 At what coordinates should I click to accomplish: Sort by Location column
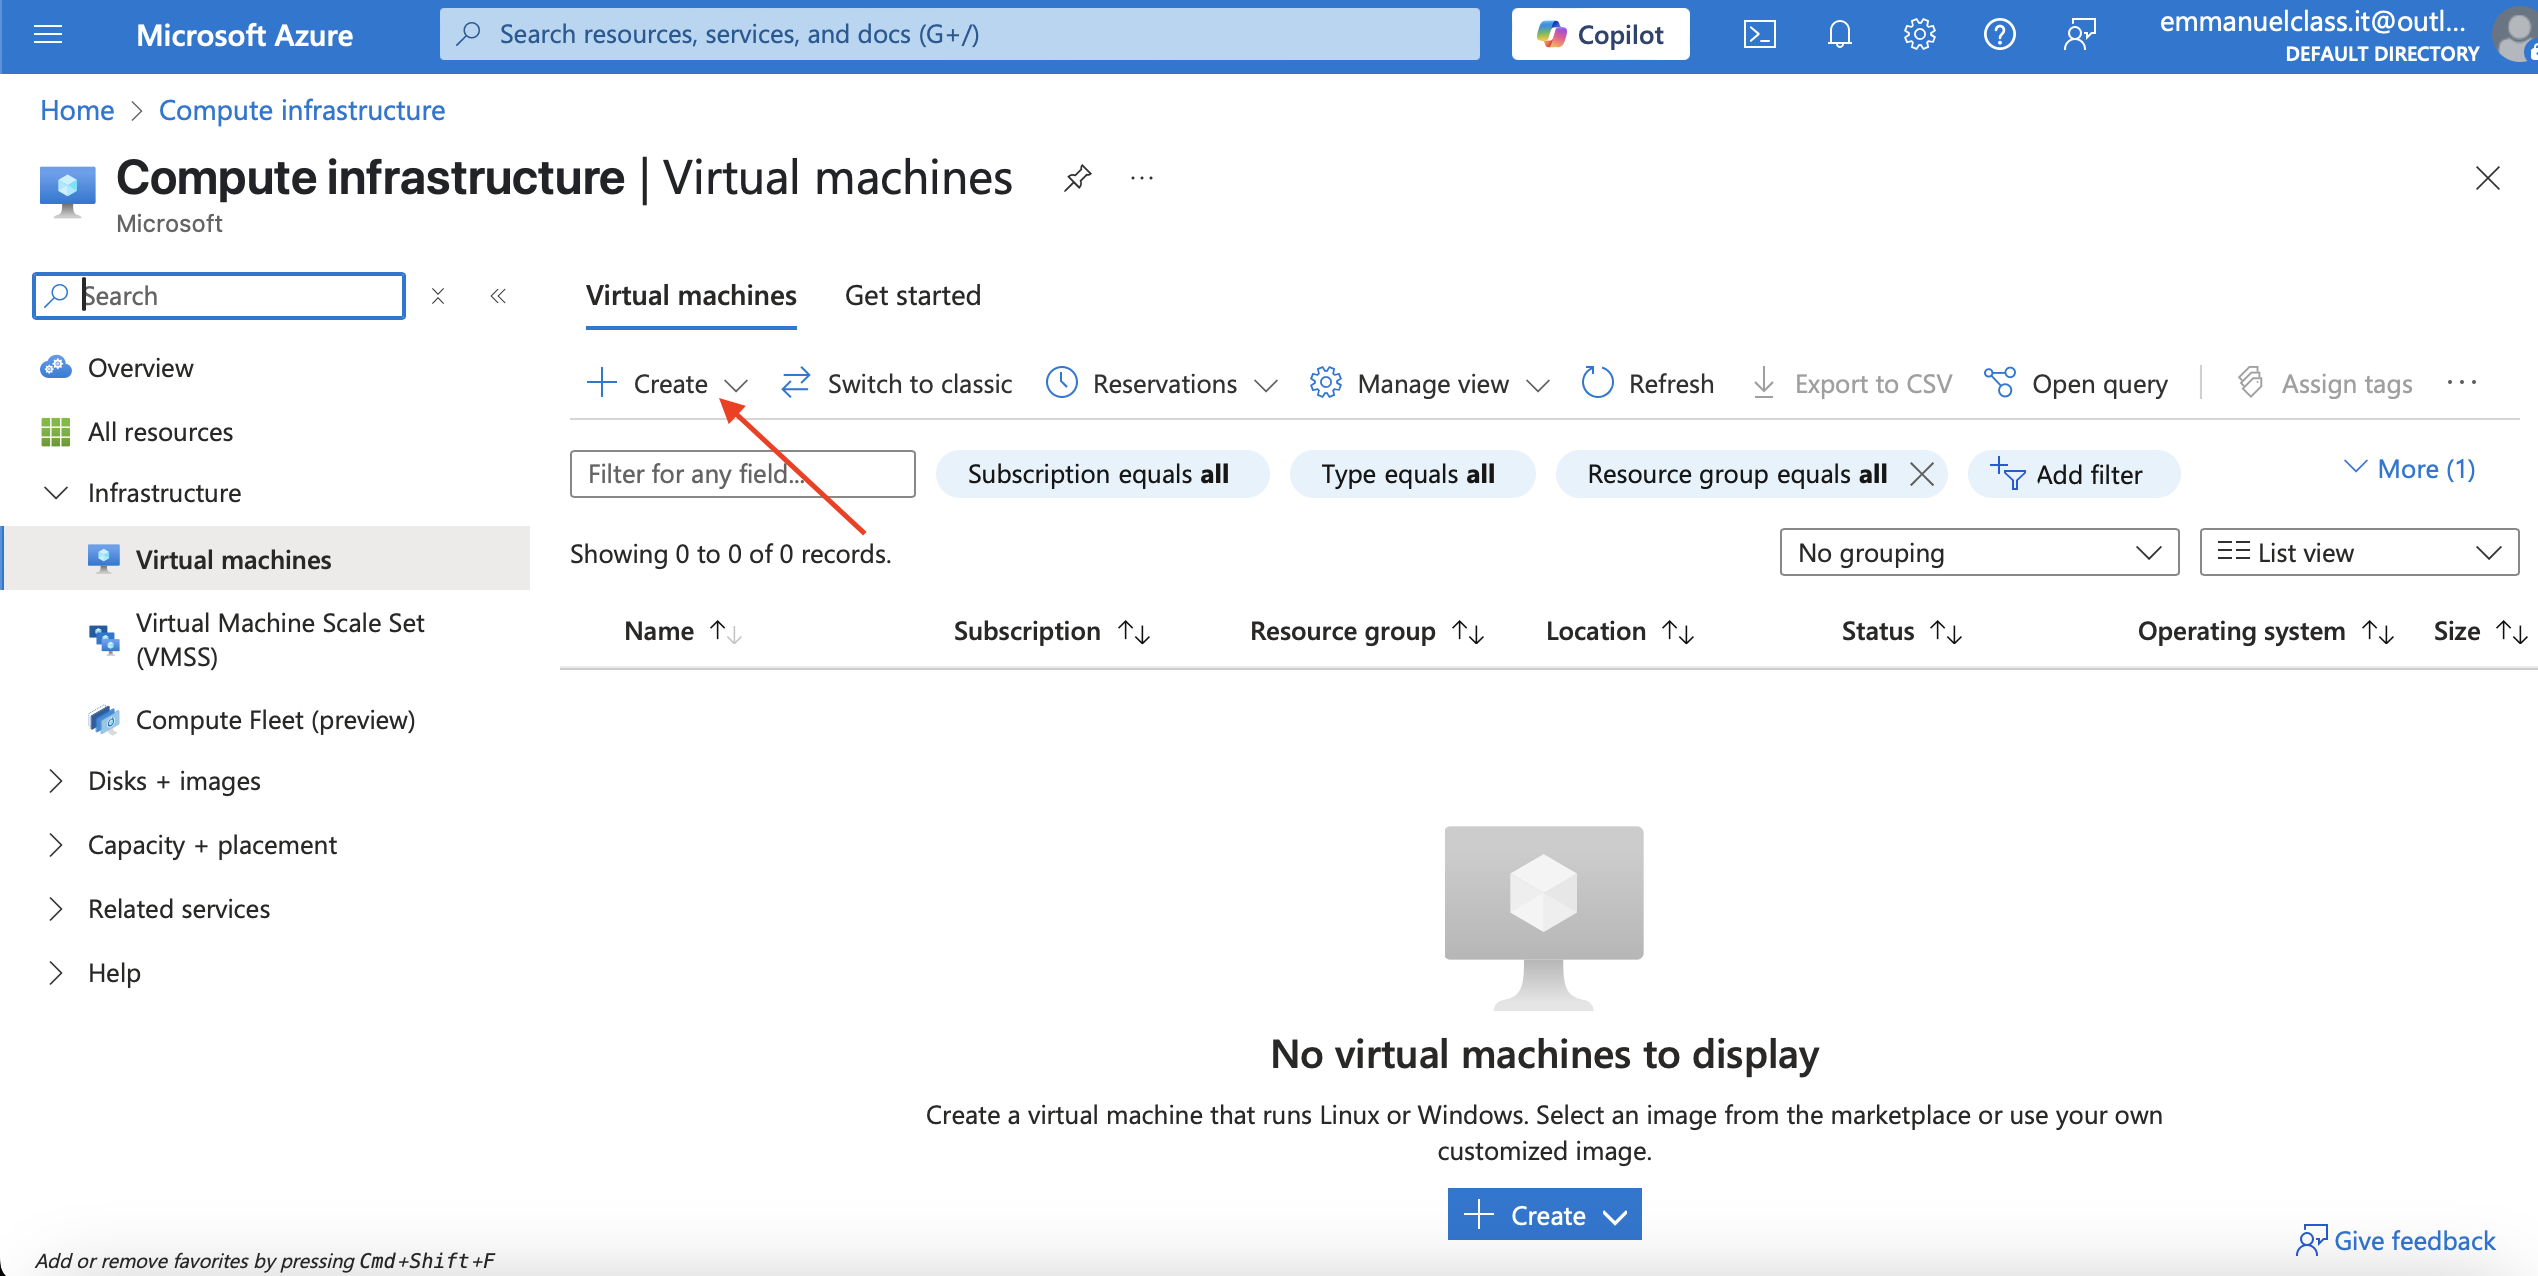coord(1620,631)
